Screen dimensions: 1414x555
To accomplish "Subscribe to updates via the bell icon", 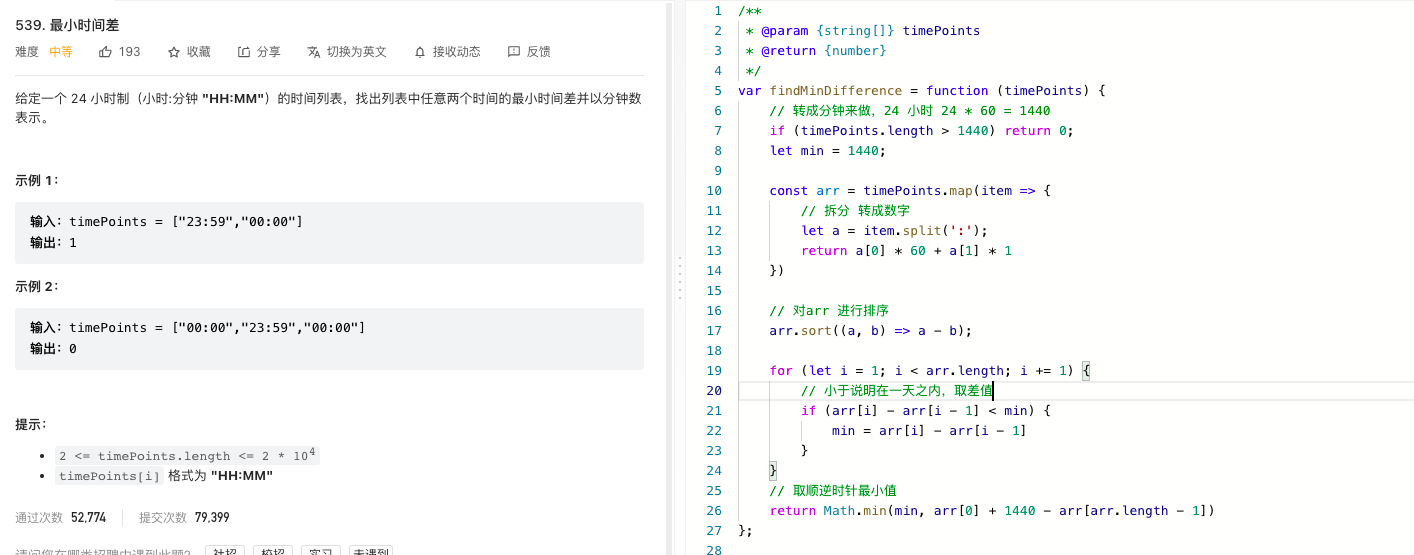I will click(x=420, y=52).
